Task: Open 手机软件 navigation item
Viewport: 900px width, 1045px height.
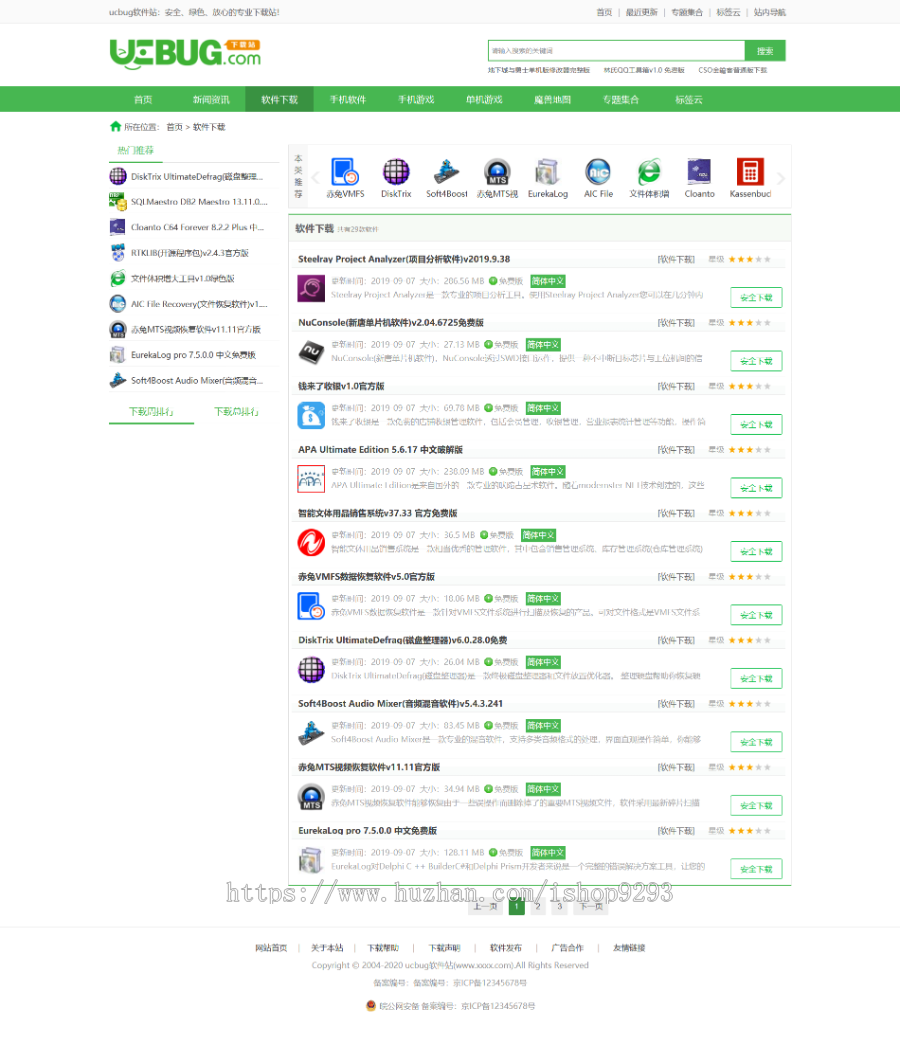Action: click(x=347, y=99)
